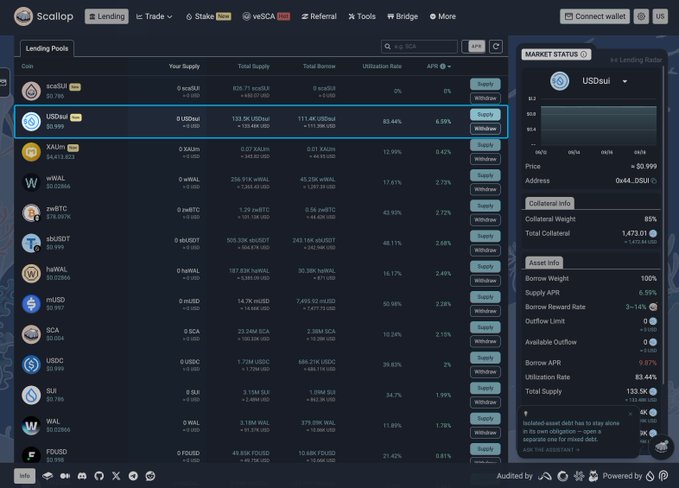Switch to Collateral Info tab
Image resolution: width=679 pixels, height=488 pixels.
pos(550,203)
